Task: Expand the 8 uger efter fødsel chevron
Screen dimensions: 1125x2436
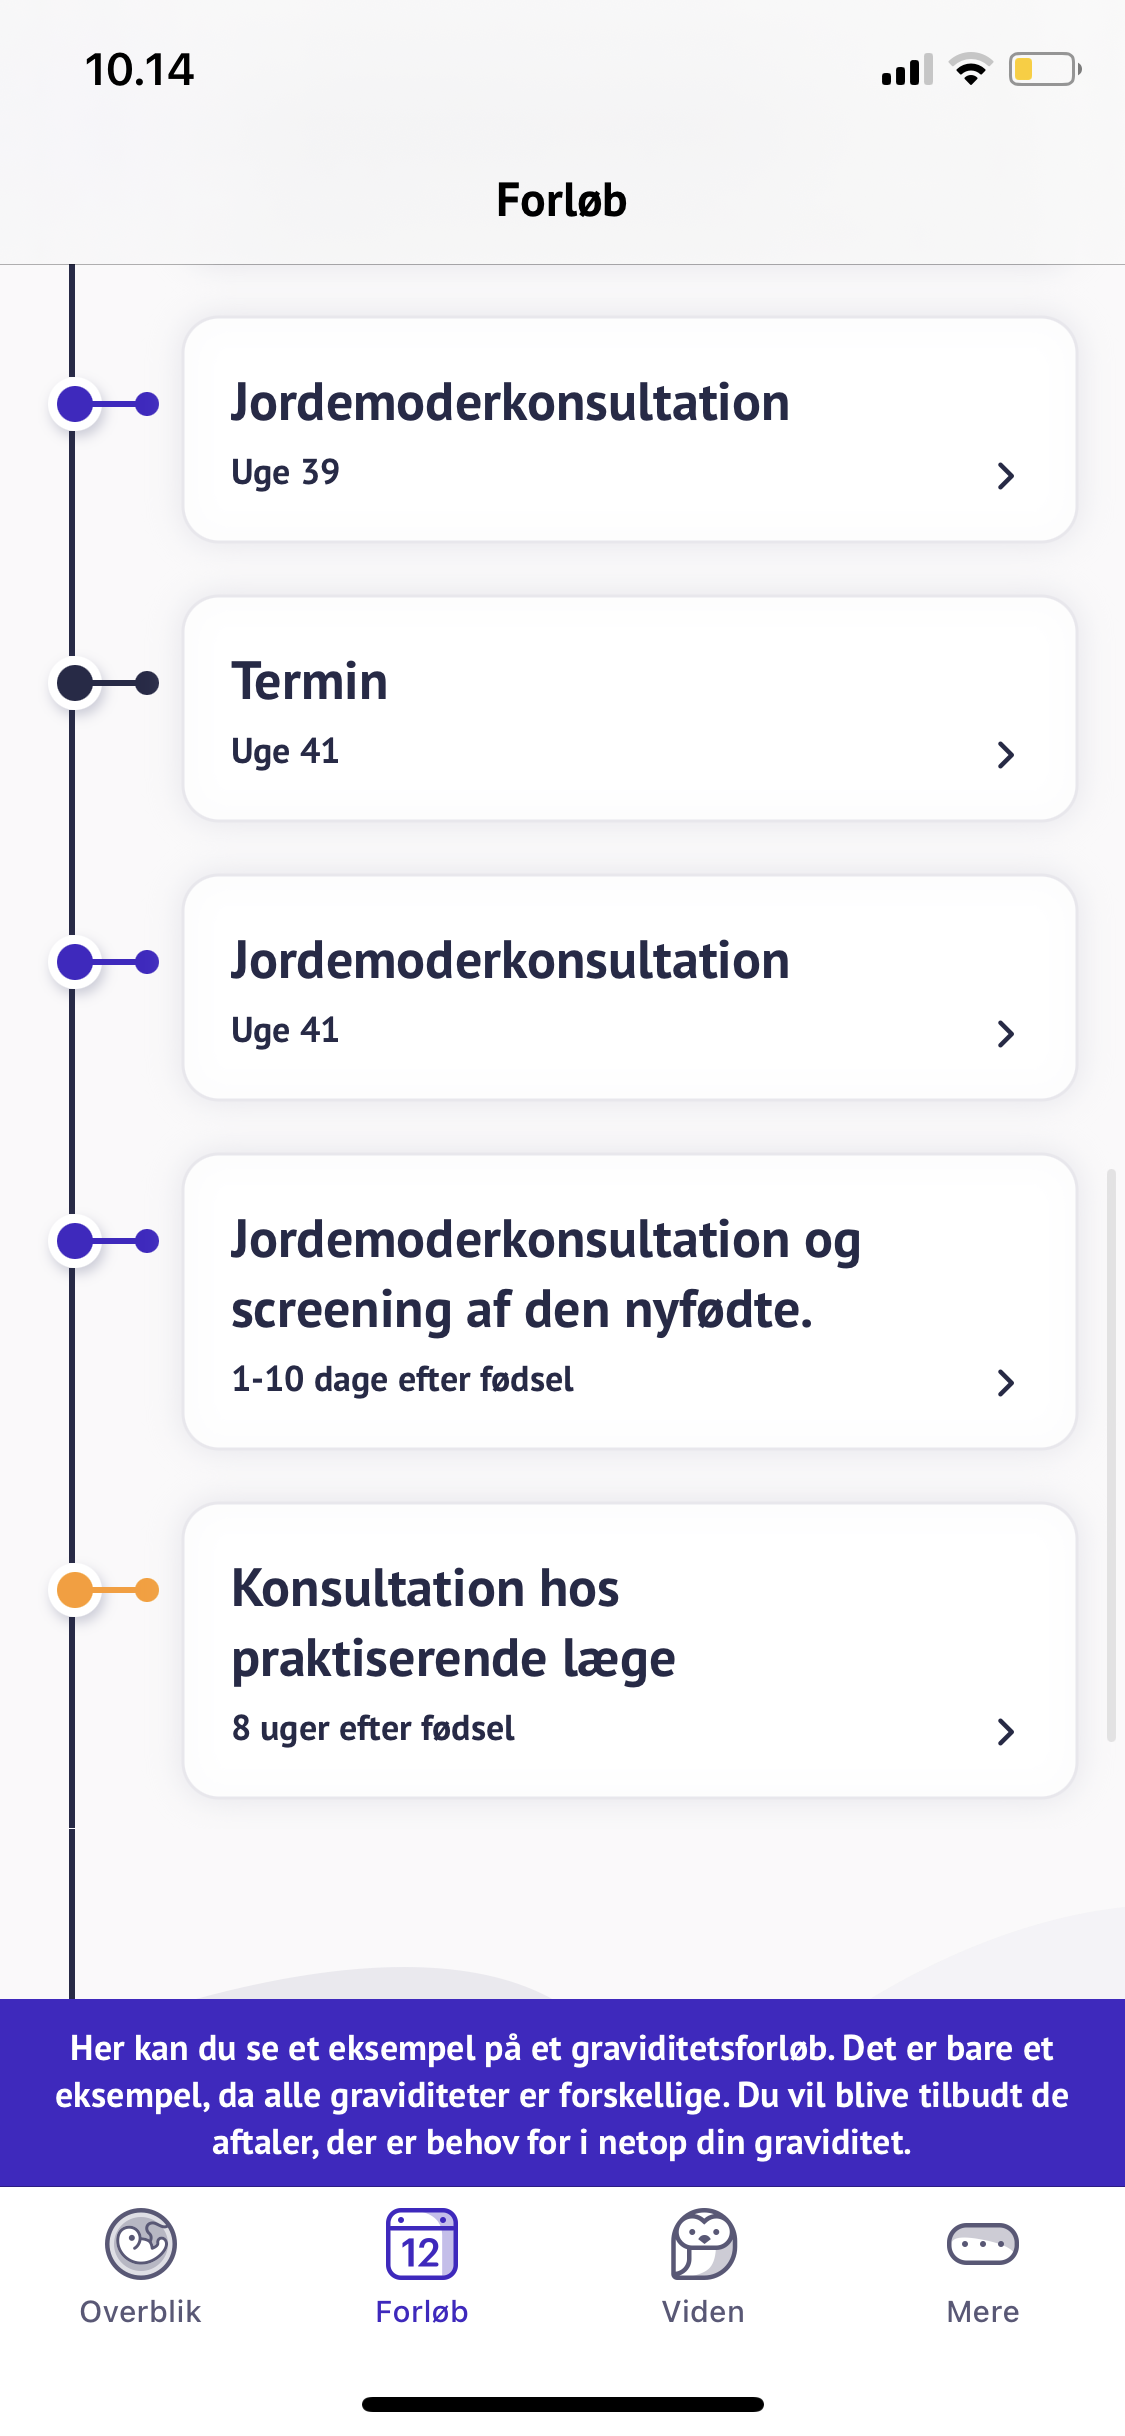Action: pos(1005,1731)
